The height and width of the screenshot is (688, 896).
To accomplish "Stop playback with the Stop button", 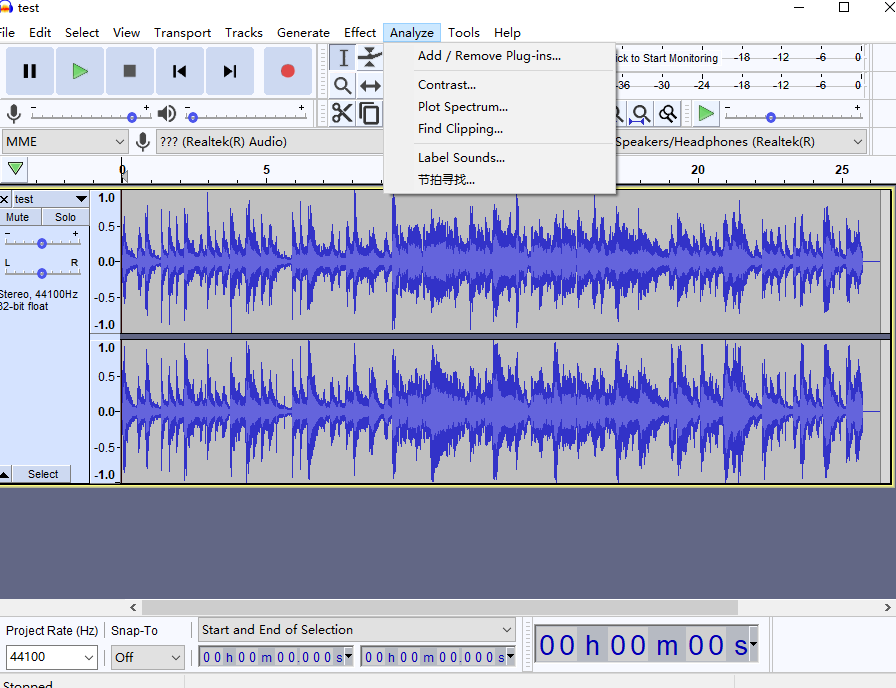I will (130, 71).
